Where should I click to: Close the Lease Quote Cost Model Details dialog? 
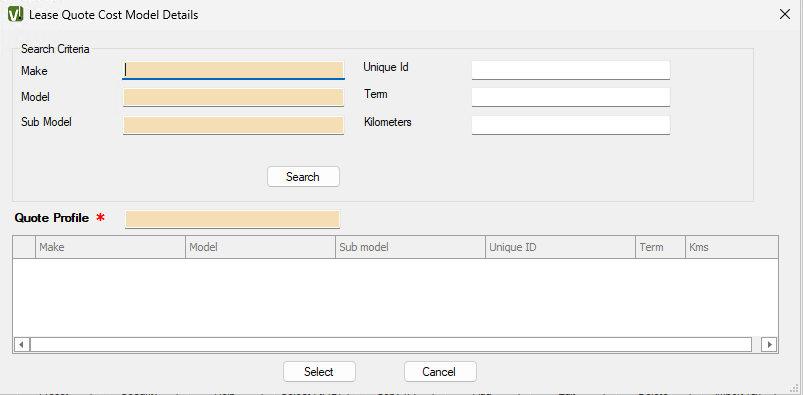784,14
